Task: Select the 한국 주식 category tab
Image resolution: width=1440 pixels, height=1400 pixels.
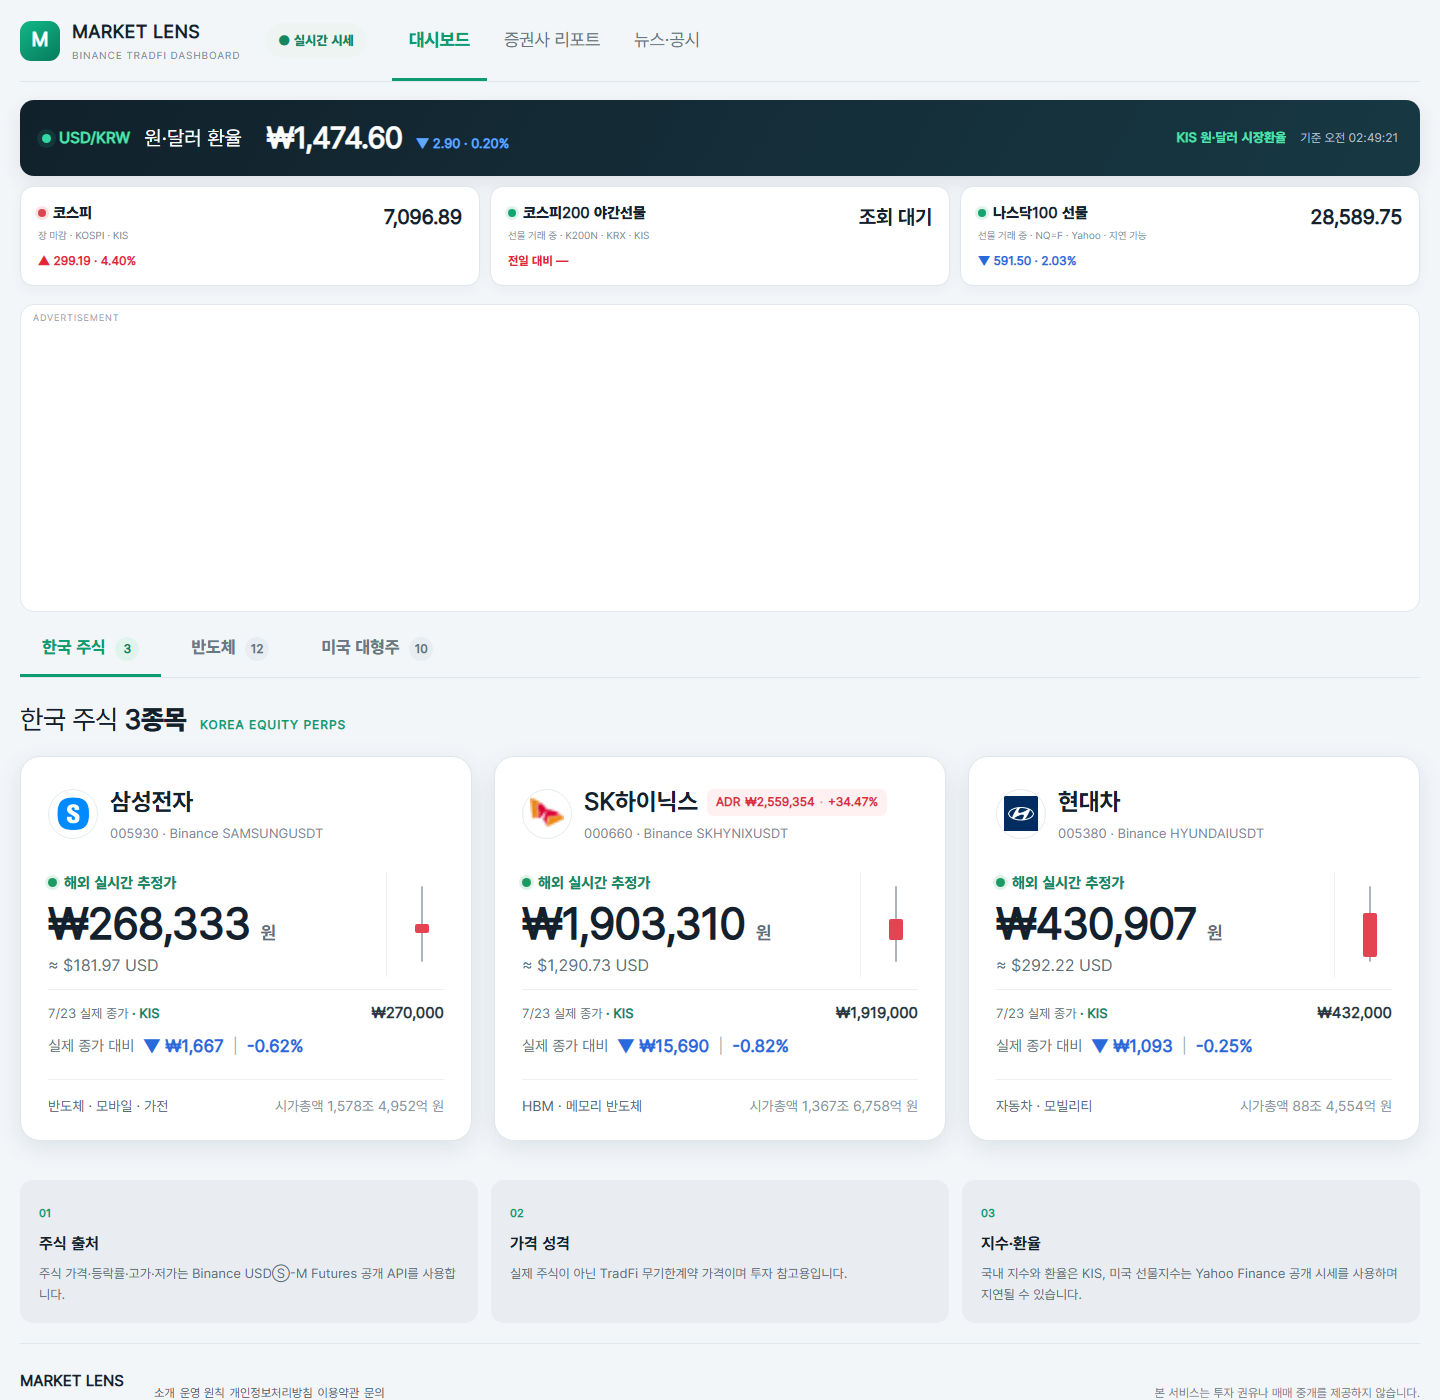Action: [x=90, y=648]
